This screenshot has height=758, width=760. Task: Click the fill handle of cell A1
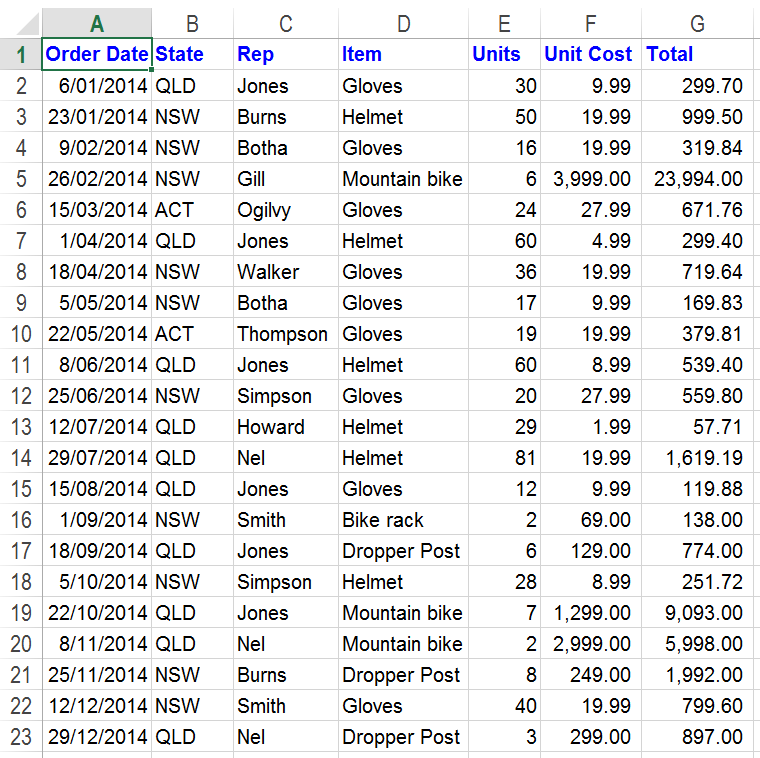coord(152,69)
